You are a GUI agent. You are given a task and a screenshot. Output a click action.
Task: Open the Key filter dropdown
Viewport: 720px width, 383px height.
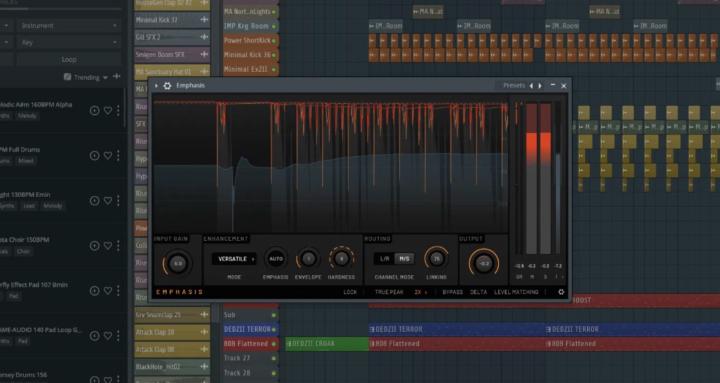click(x=69, y=43)
